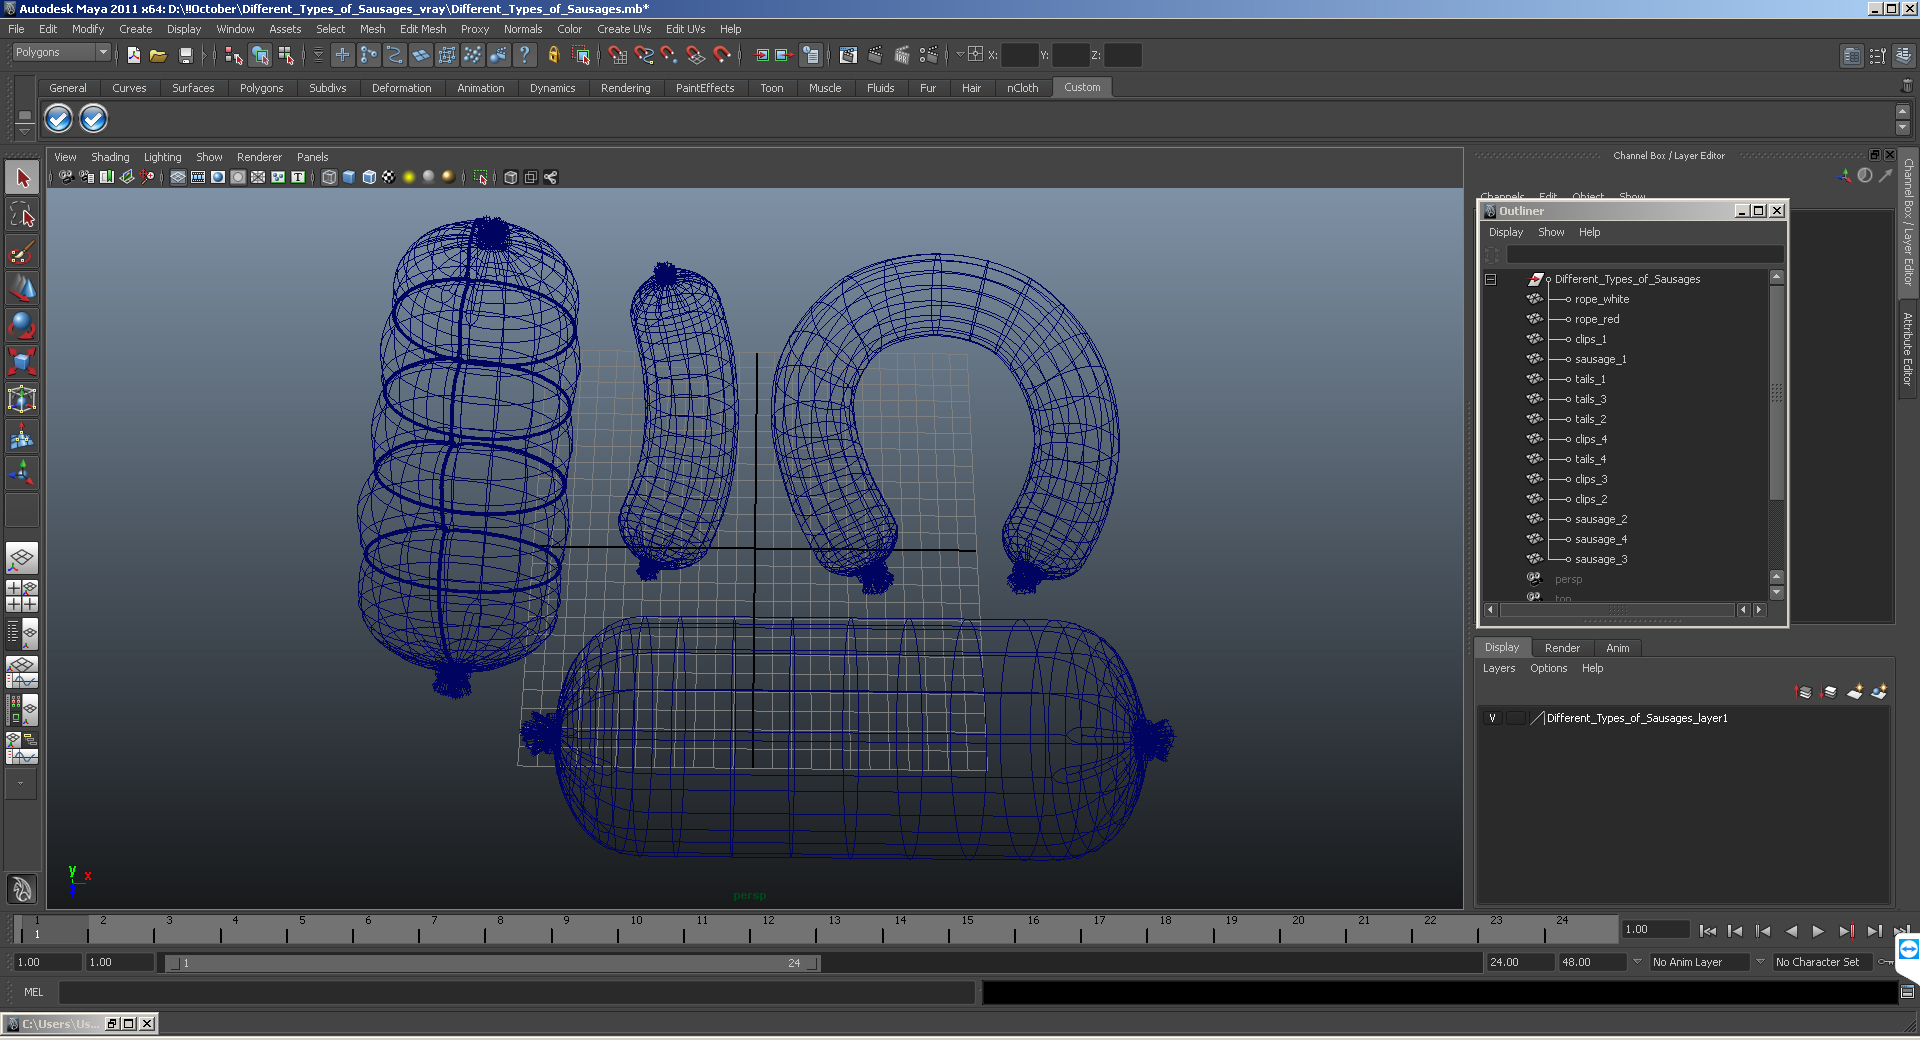
Task: Toggle use all lights yellow sphere icon
Action: coord(409,177)
